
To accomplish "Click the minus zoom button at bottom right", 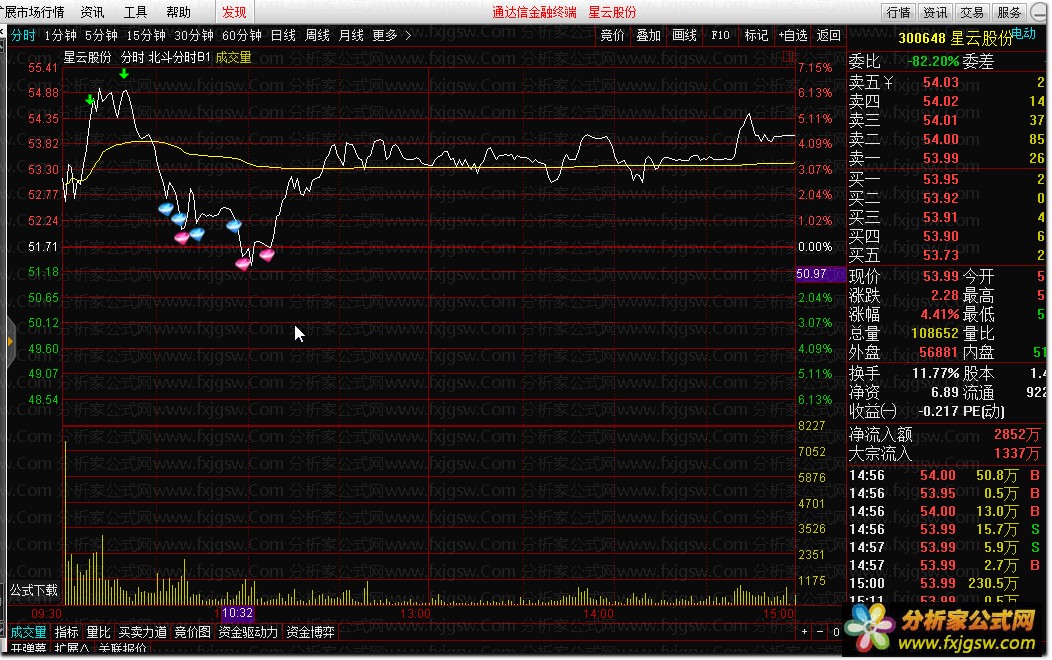I will click(820, 632).
